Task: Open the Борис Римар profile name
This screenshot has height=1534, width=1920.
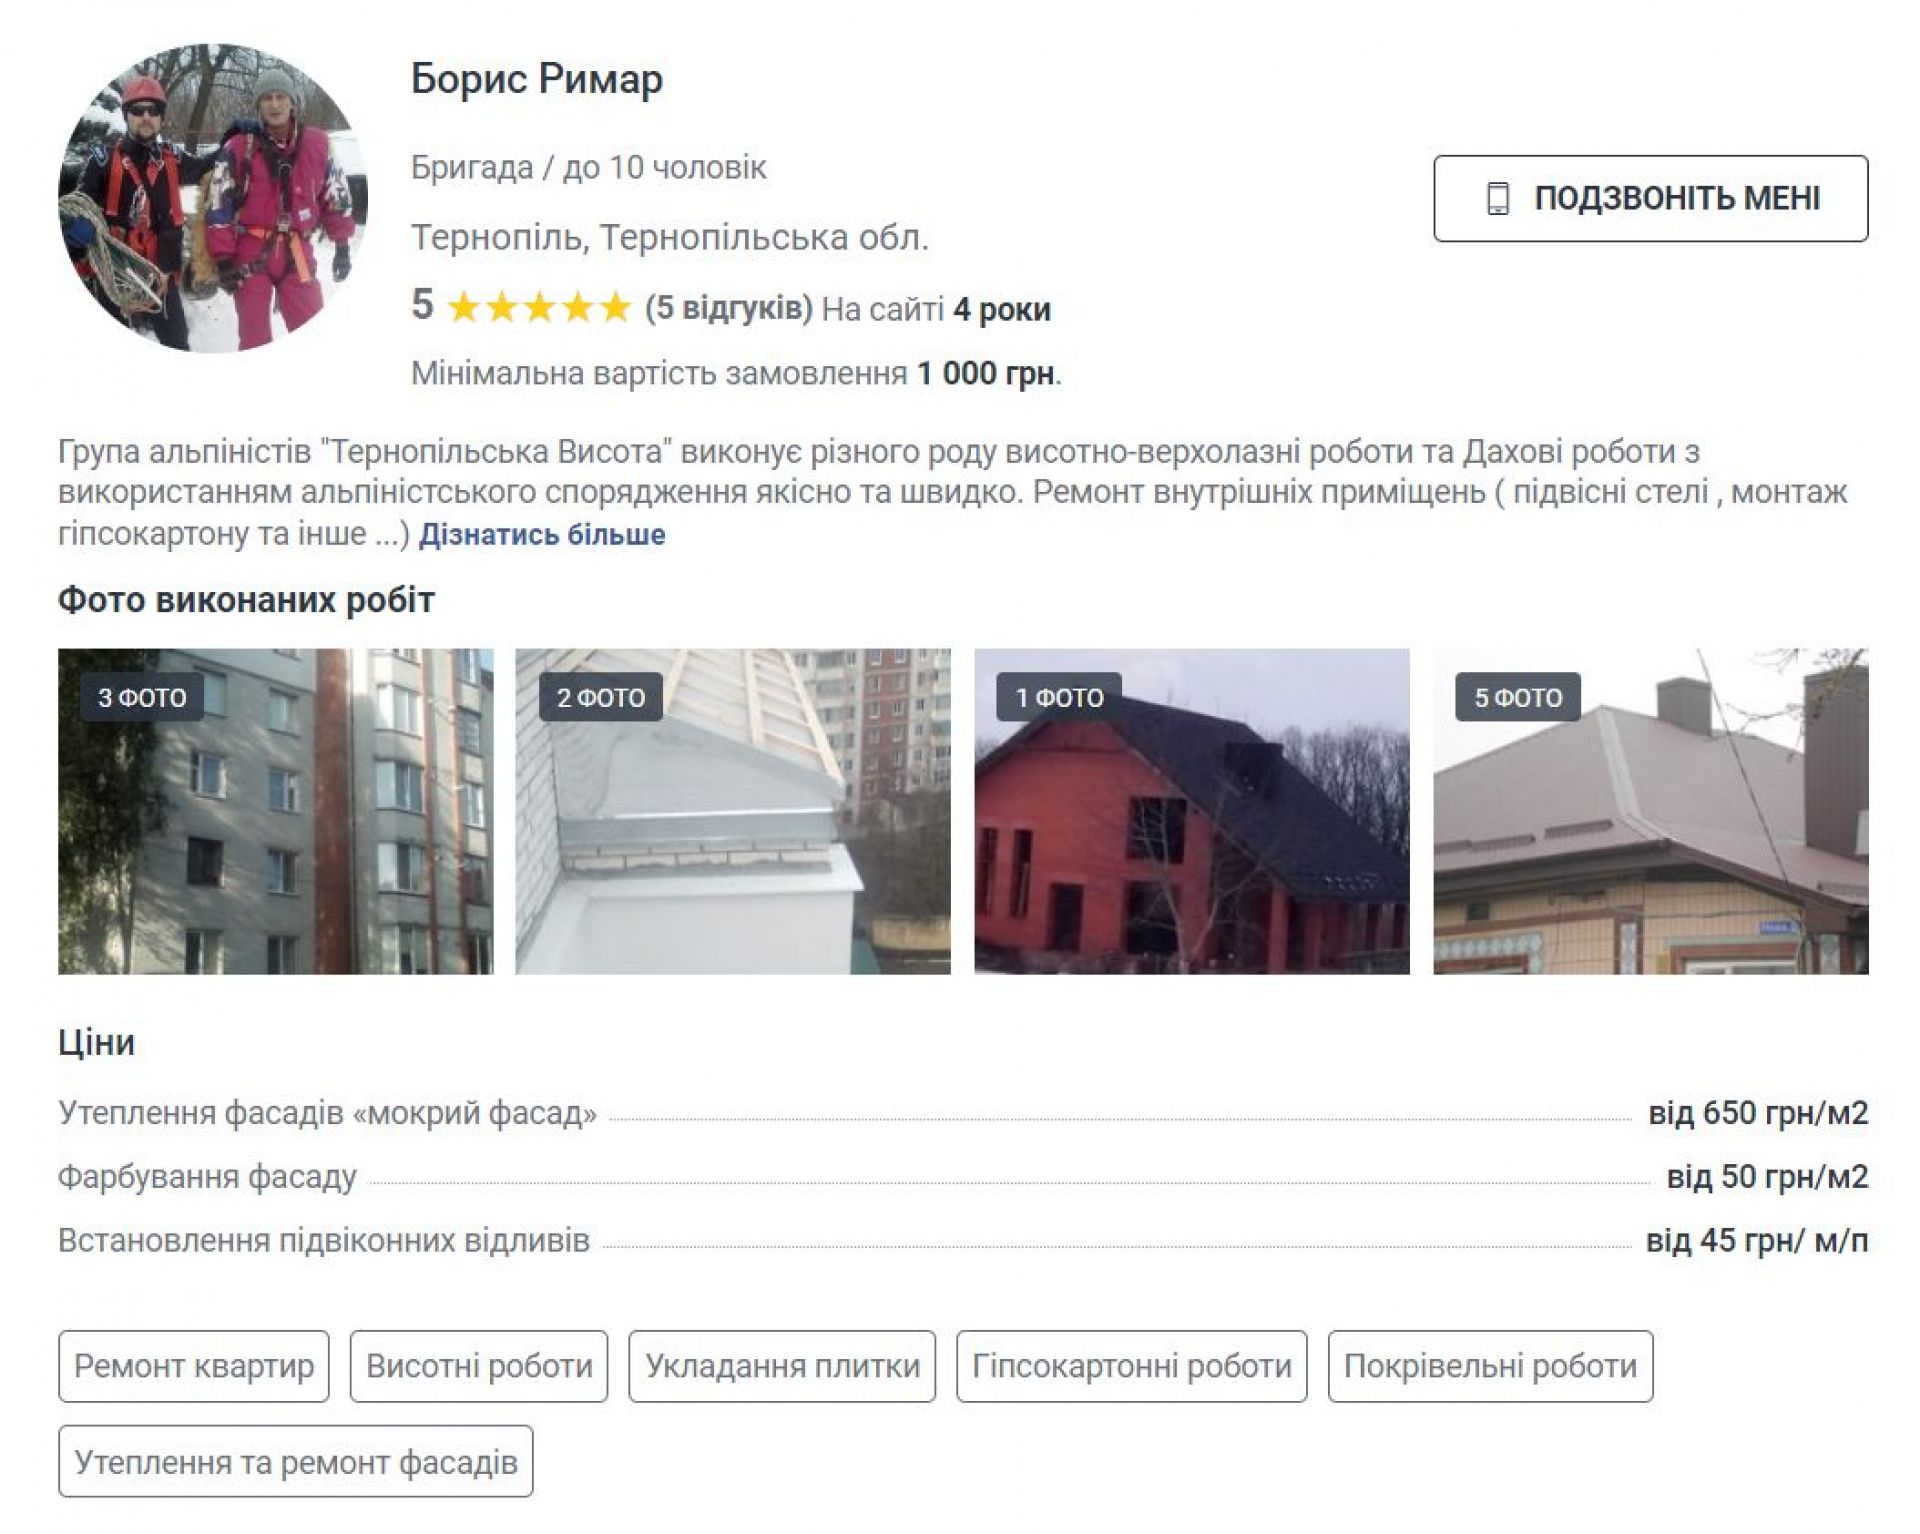Action: point(537,79)
